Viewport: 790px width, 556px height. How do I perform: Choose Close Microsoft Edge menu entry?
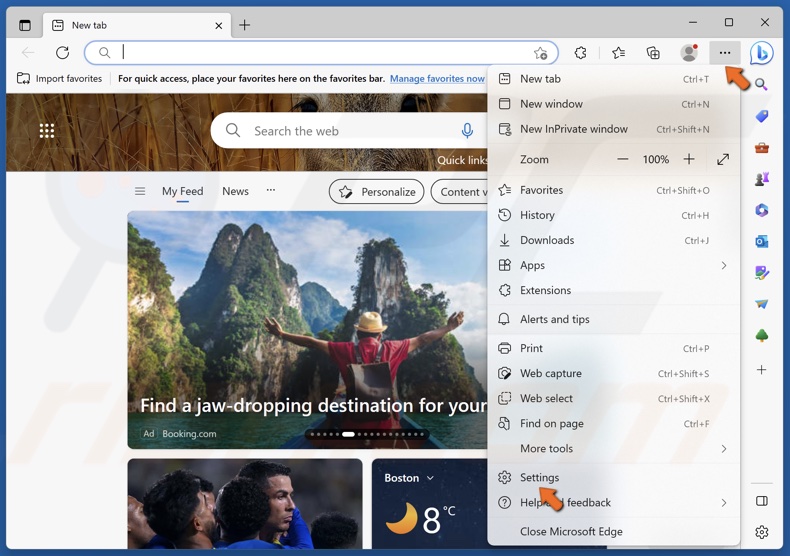pyautogui.click(x=614, y=532)
